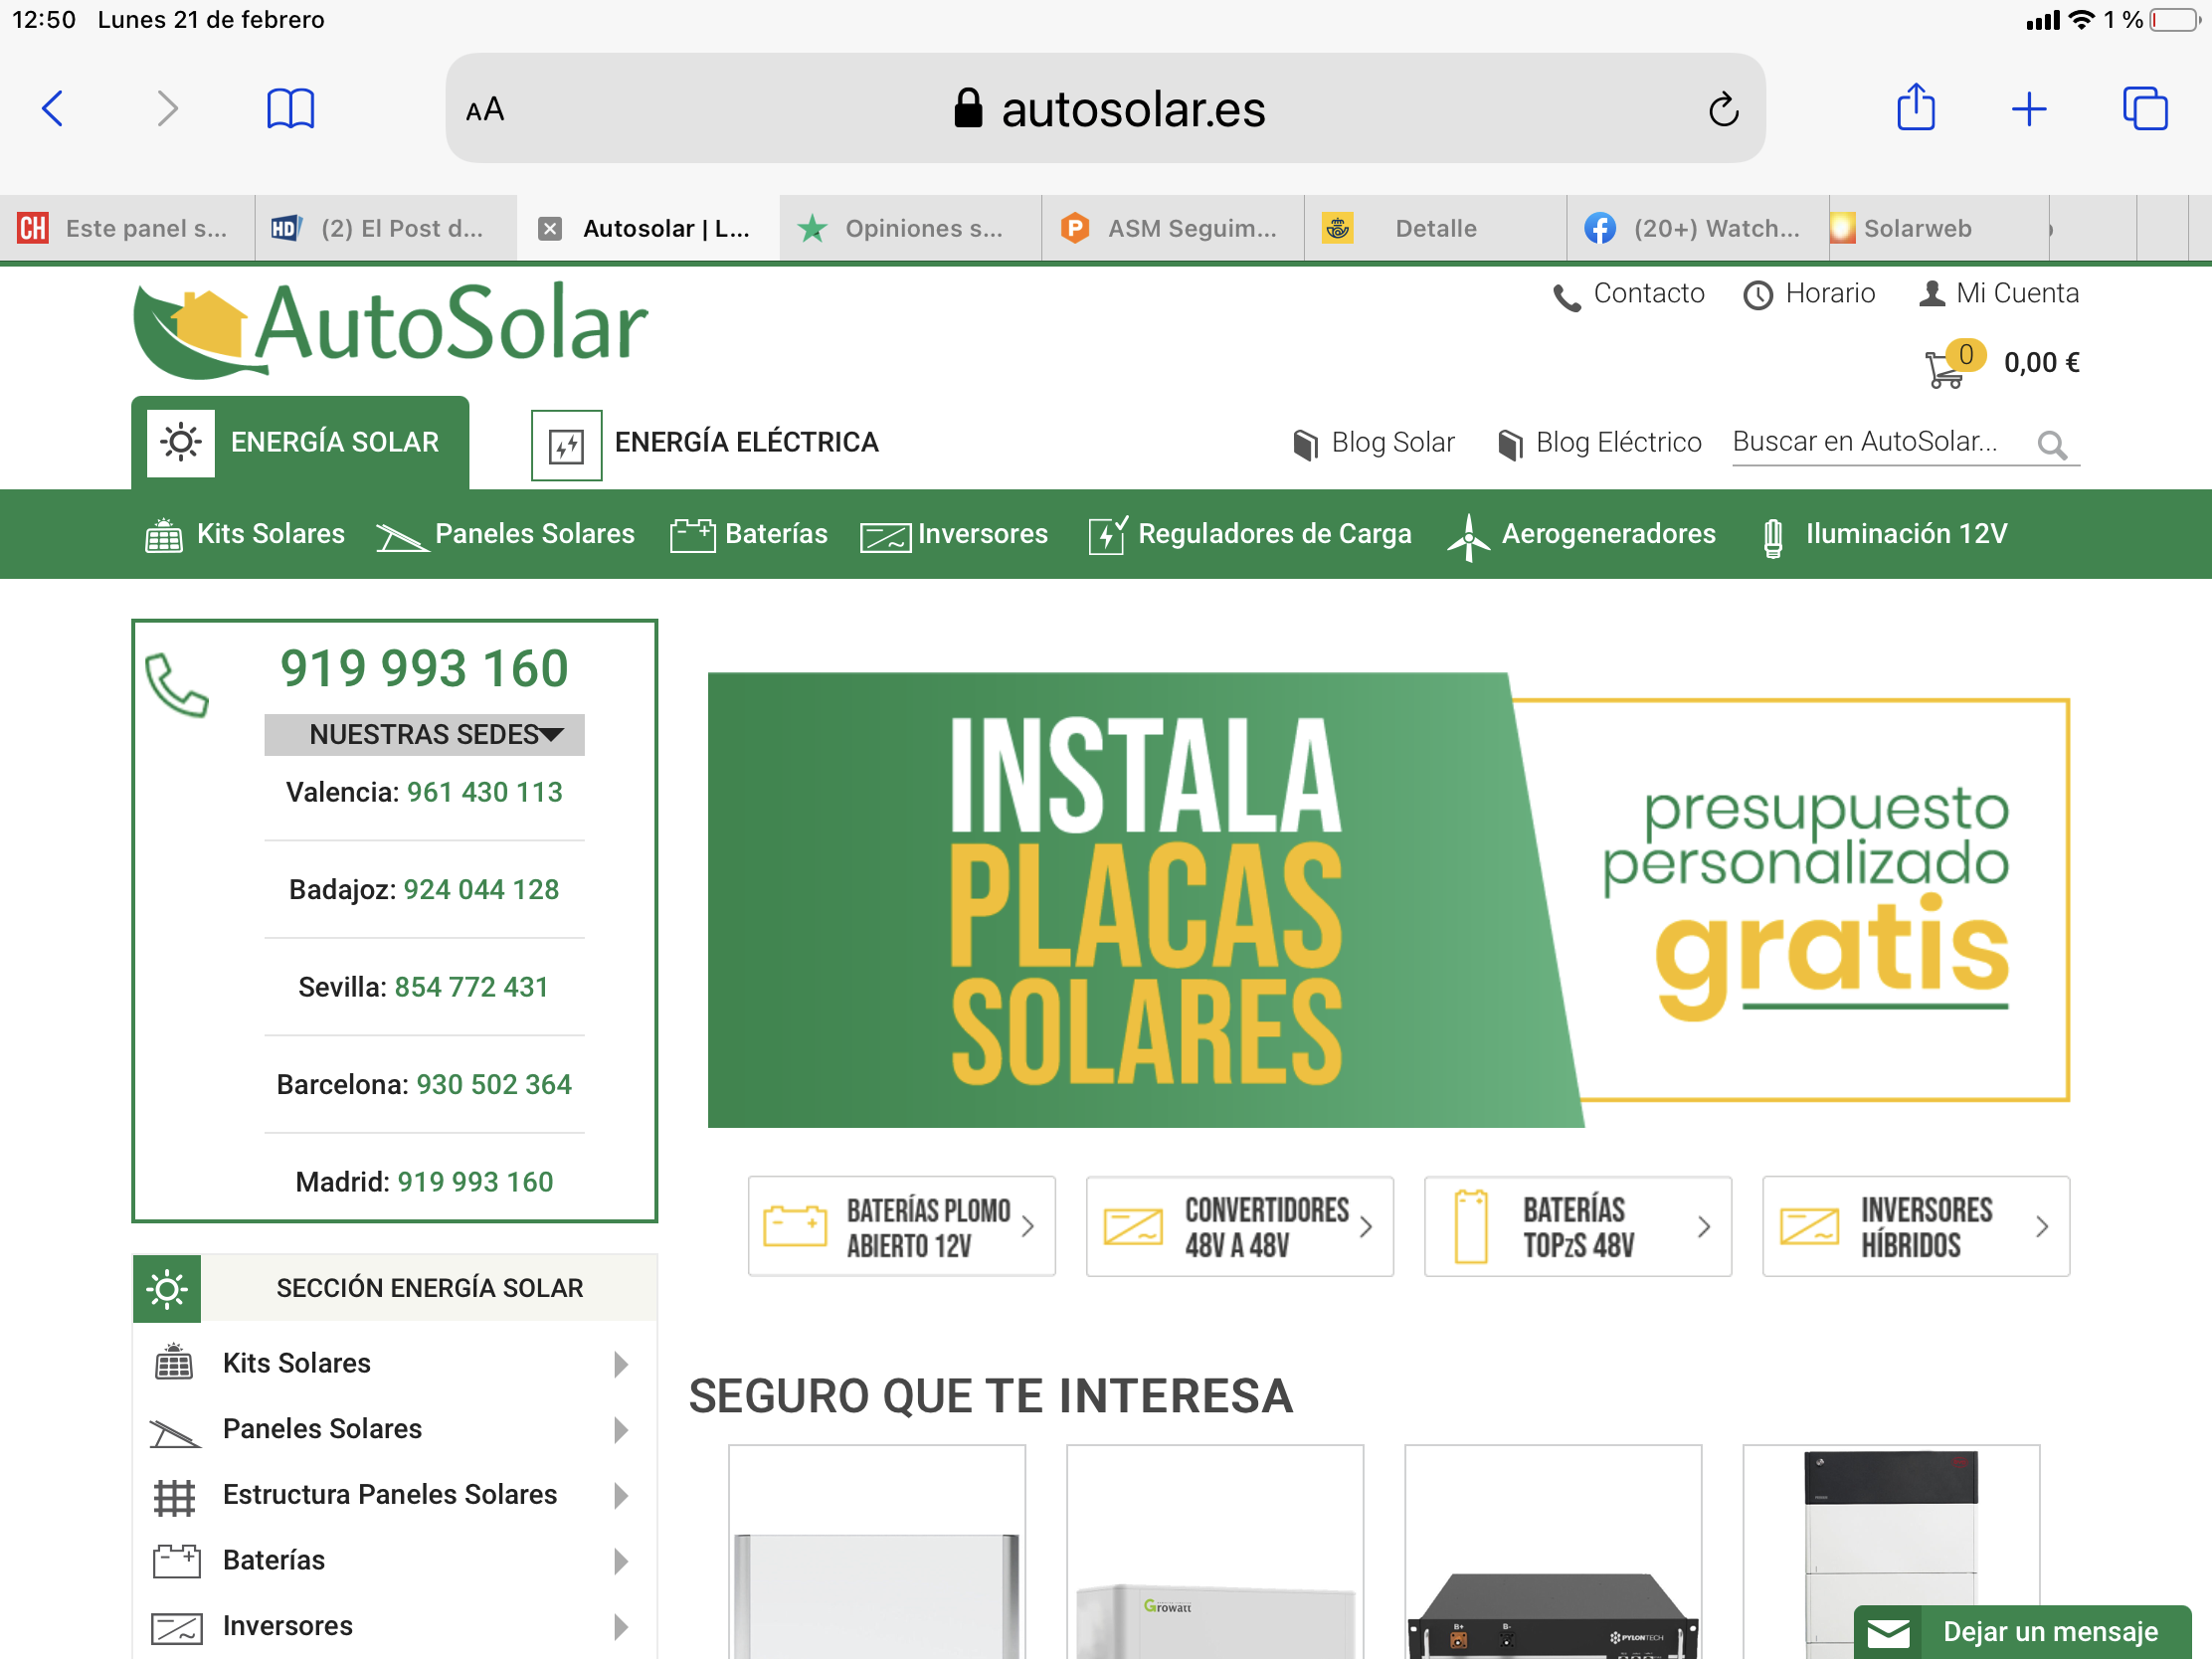The height and width of the screenshot is (1659, 2212).
Task: Click the Blog Eléctrico book icon
Action: click(x=1510, y=444)
